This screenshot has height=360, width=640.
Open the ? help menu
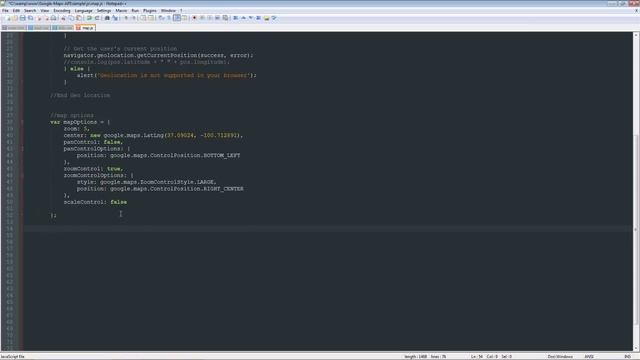(181, 11)
